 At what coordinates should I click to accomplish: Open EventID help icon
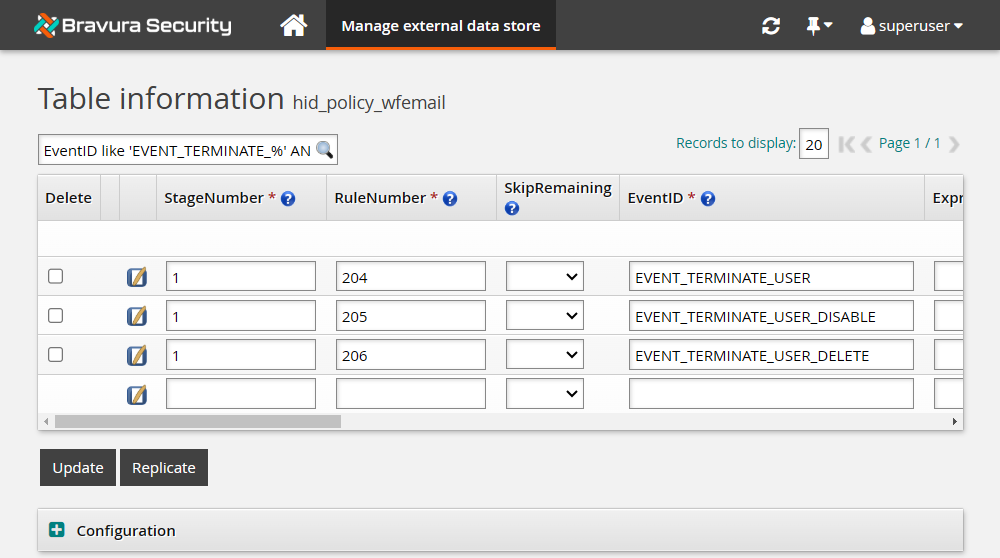tap(707, 199)
